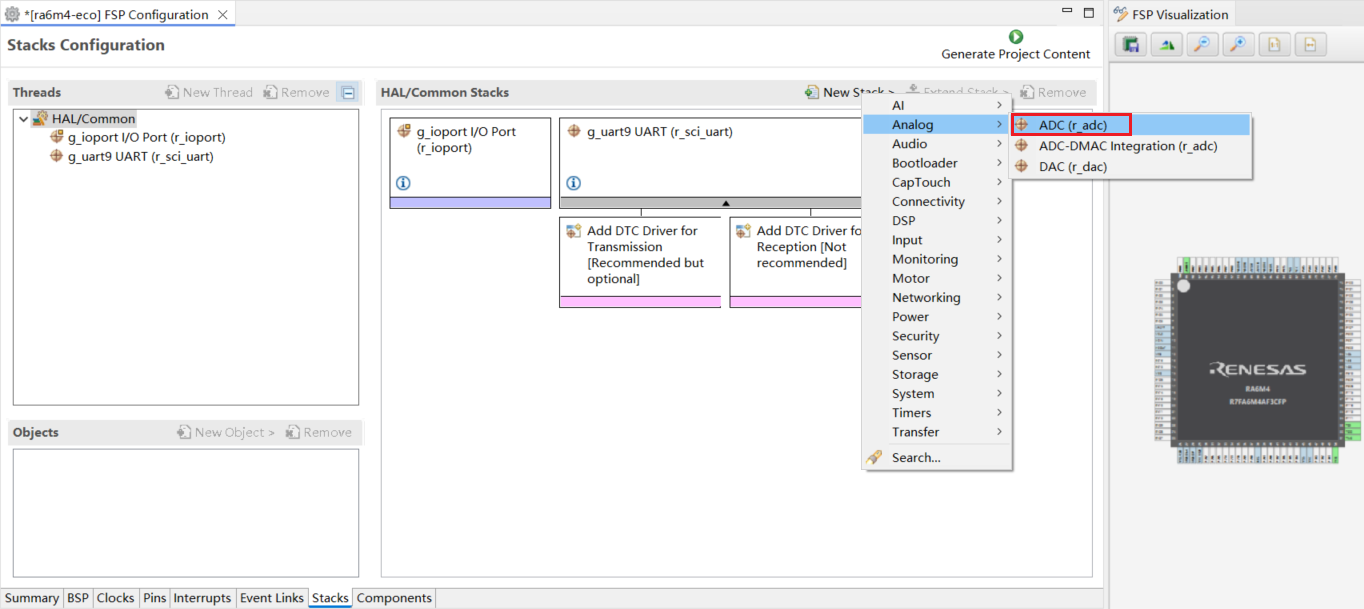Viewport: 1364px width, 609px height.
Task: Zoom out the FSP Visualization view
Action: pos(1202,44)
